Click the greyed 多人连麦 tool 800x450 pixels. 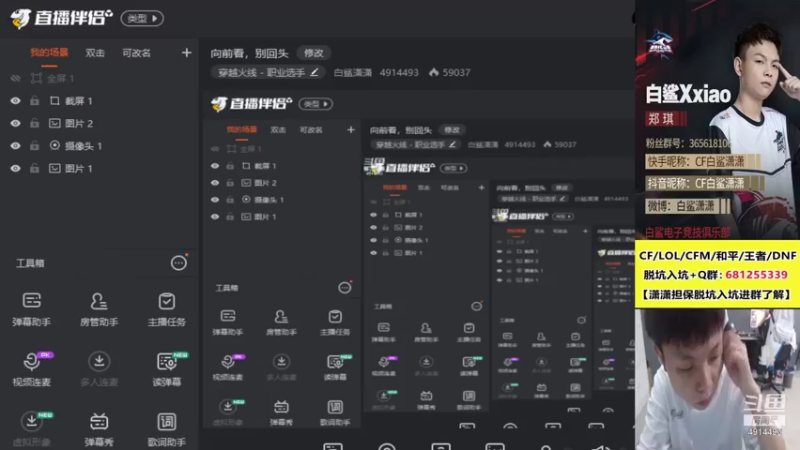99,369
